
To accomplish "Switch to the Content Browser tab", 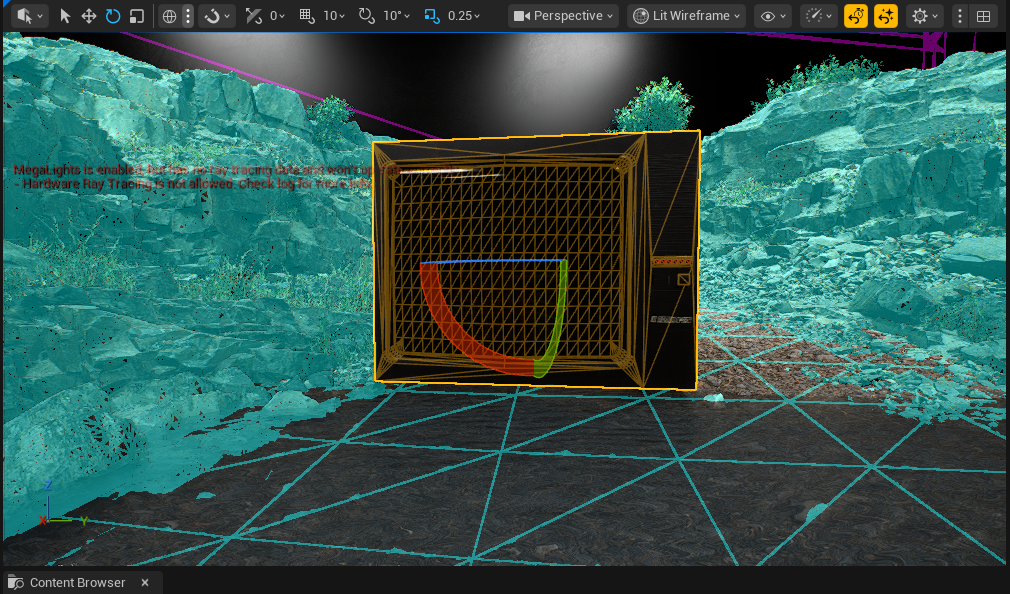I will point(80,582).
